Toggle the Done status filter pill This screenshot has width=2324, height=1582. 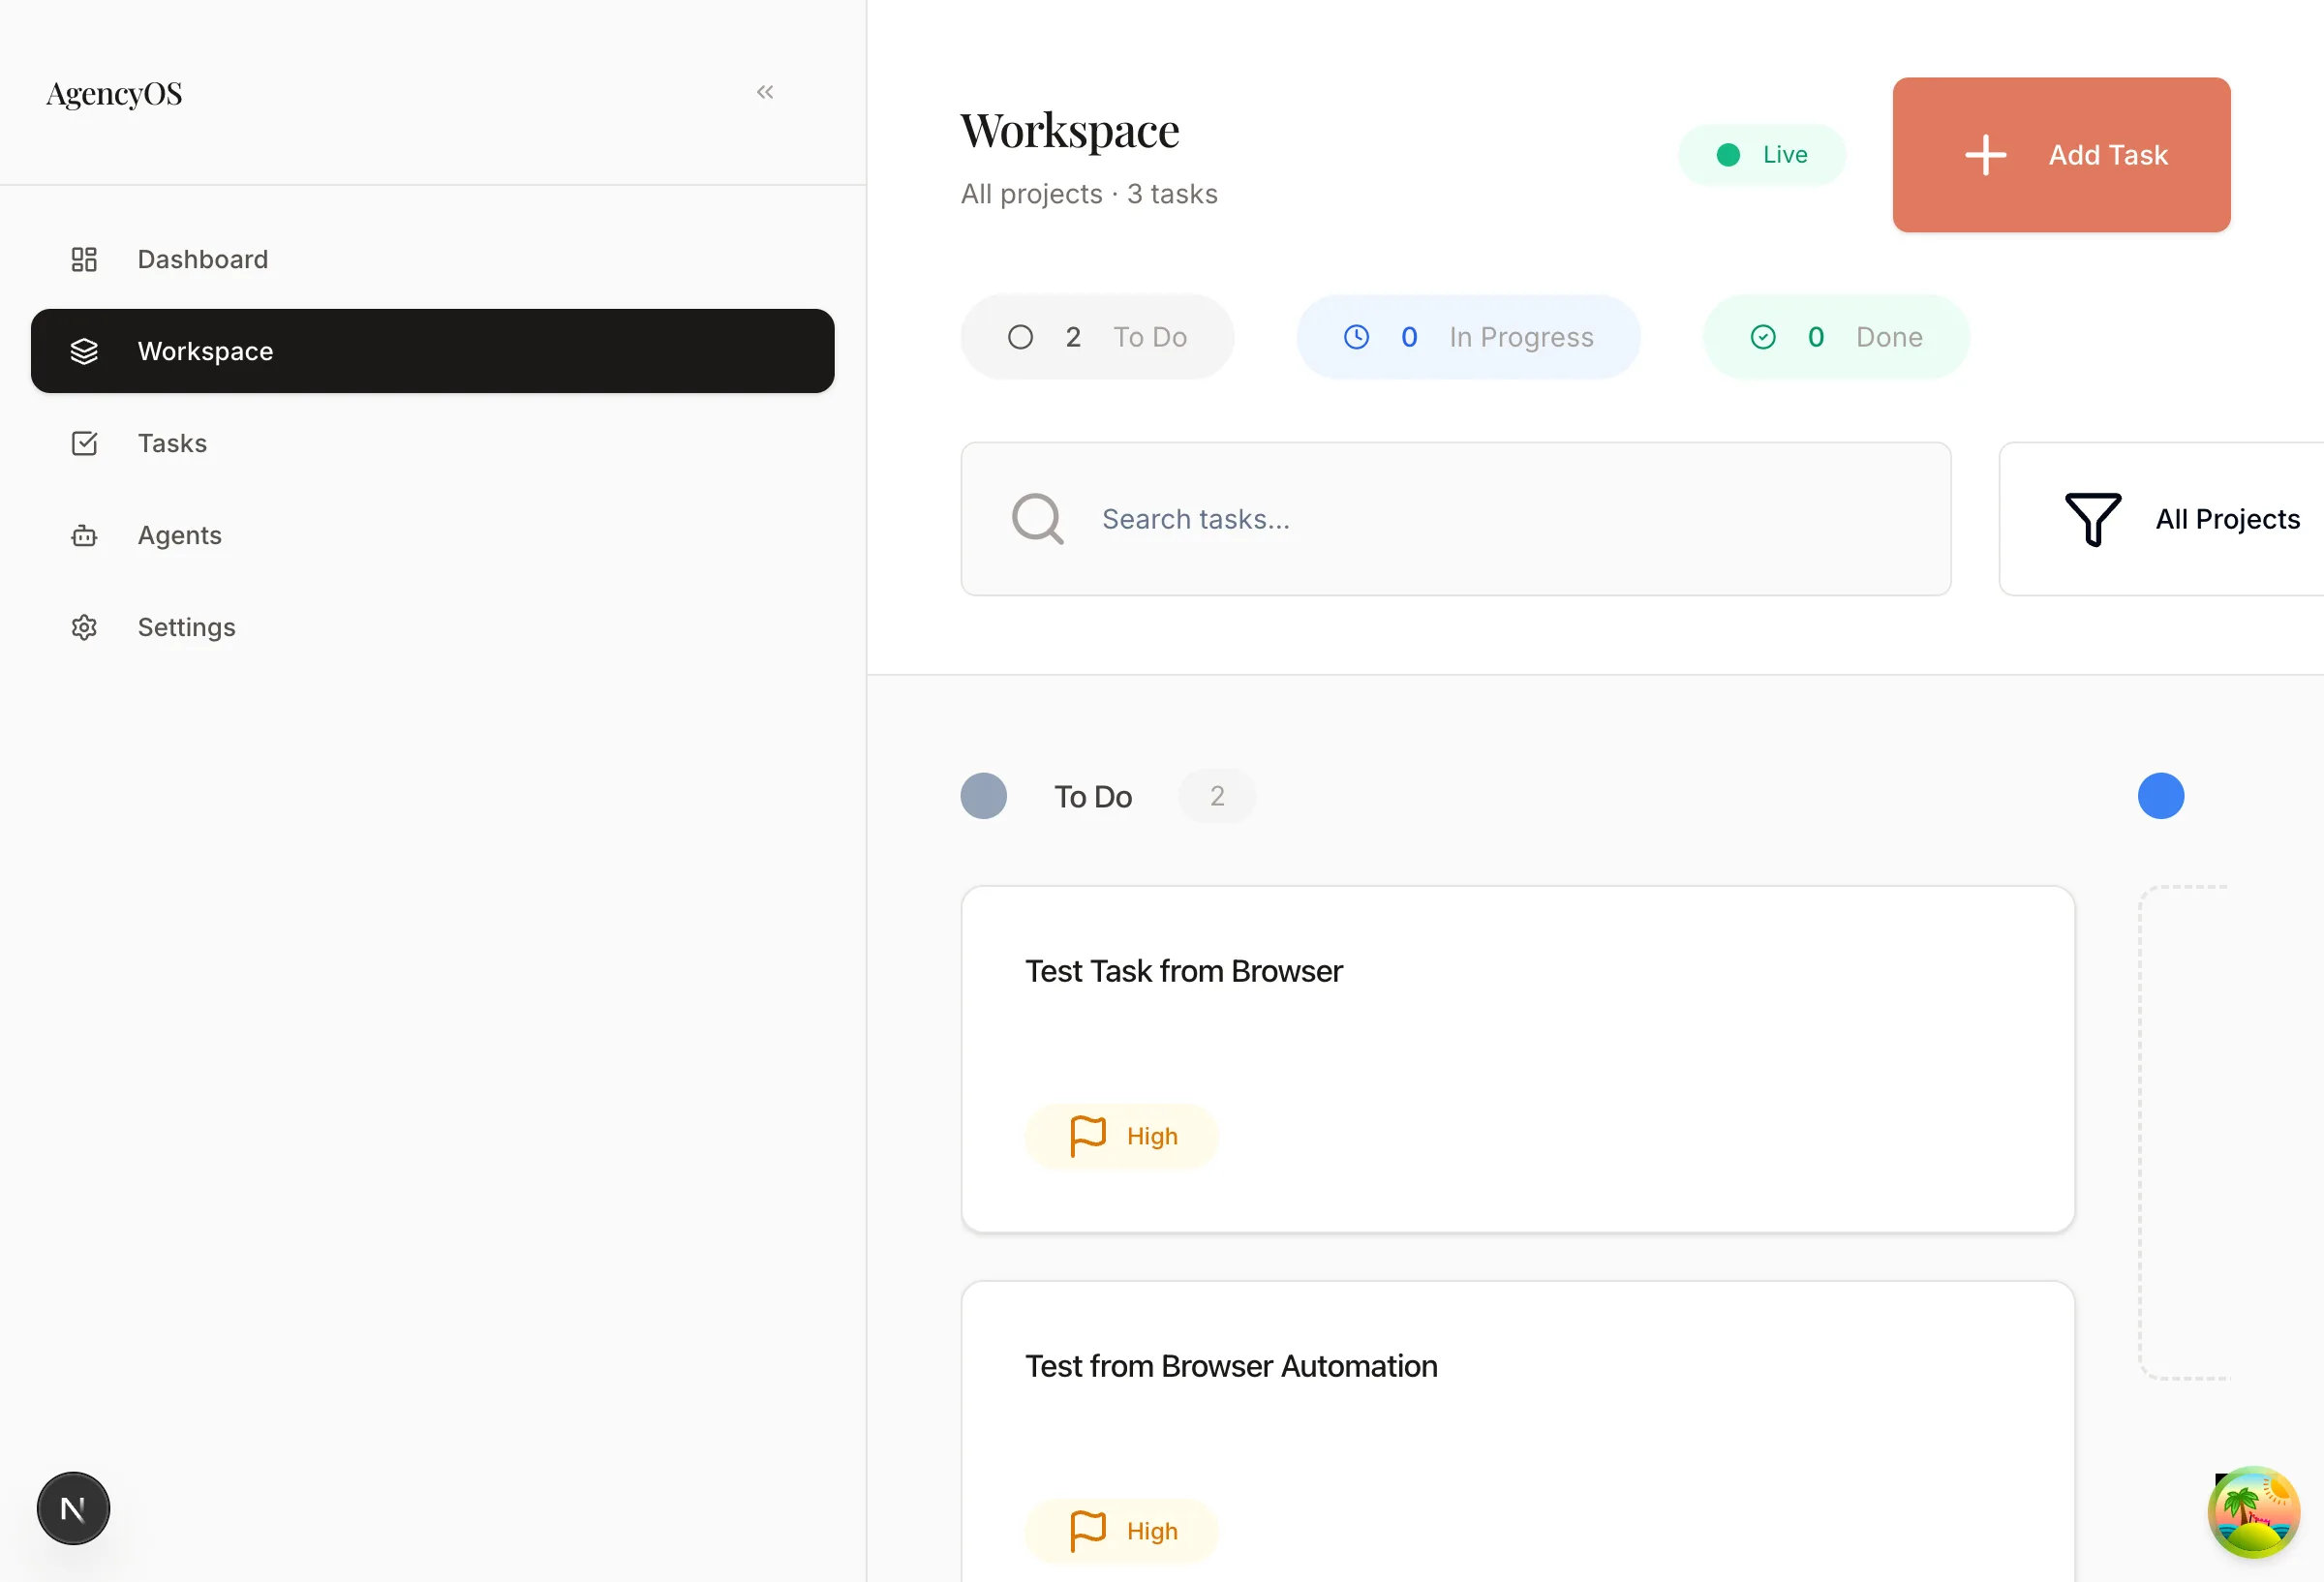1835,337
